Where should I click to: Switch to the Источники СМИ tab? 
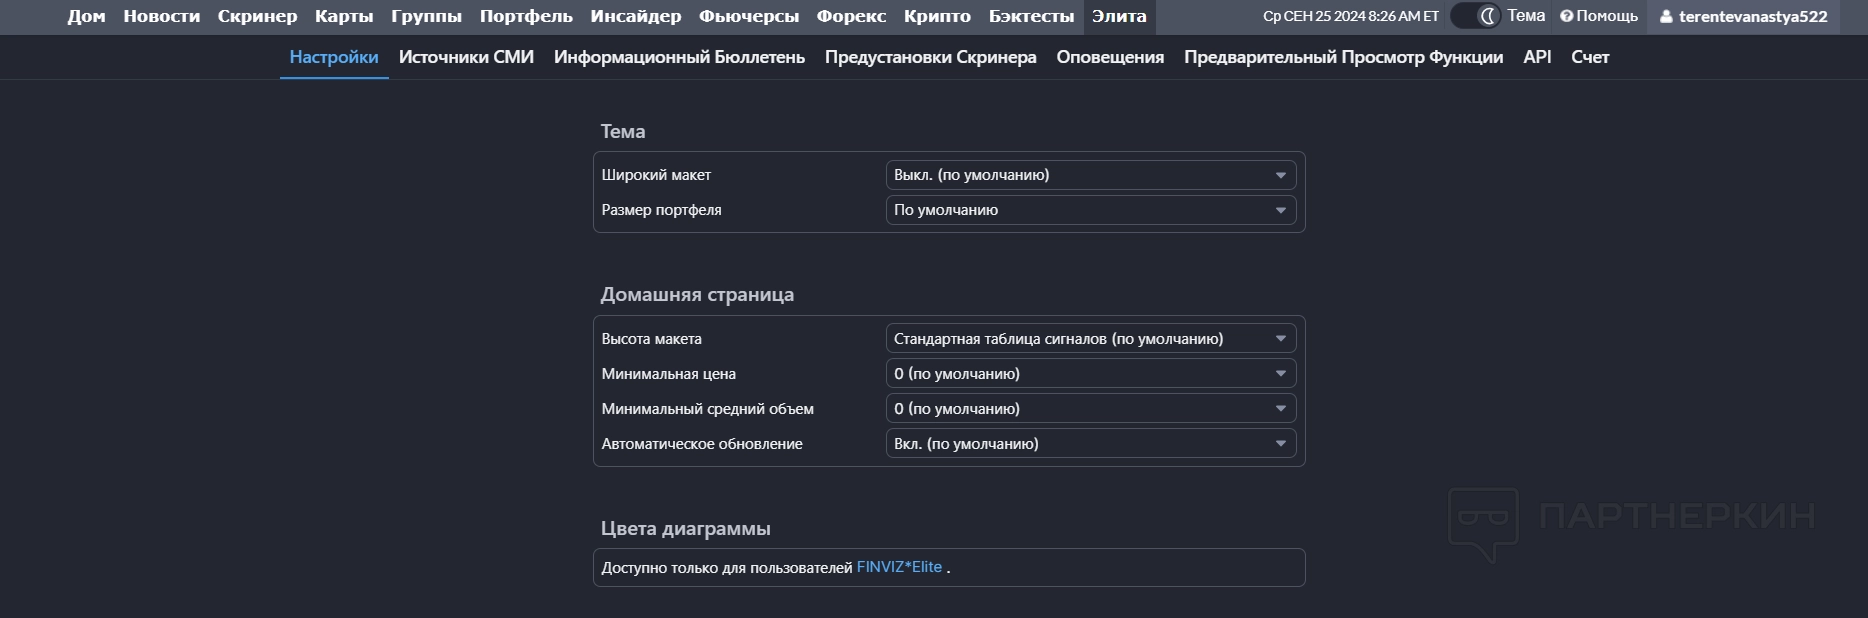(466, 57)
